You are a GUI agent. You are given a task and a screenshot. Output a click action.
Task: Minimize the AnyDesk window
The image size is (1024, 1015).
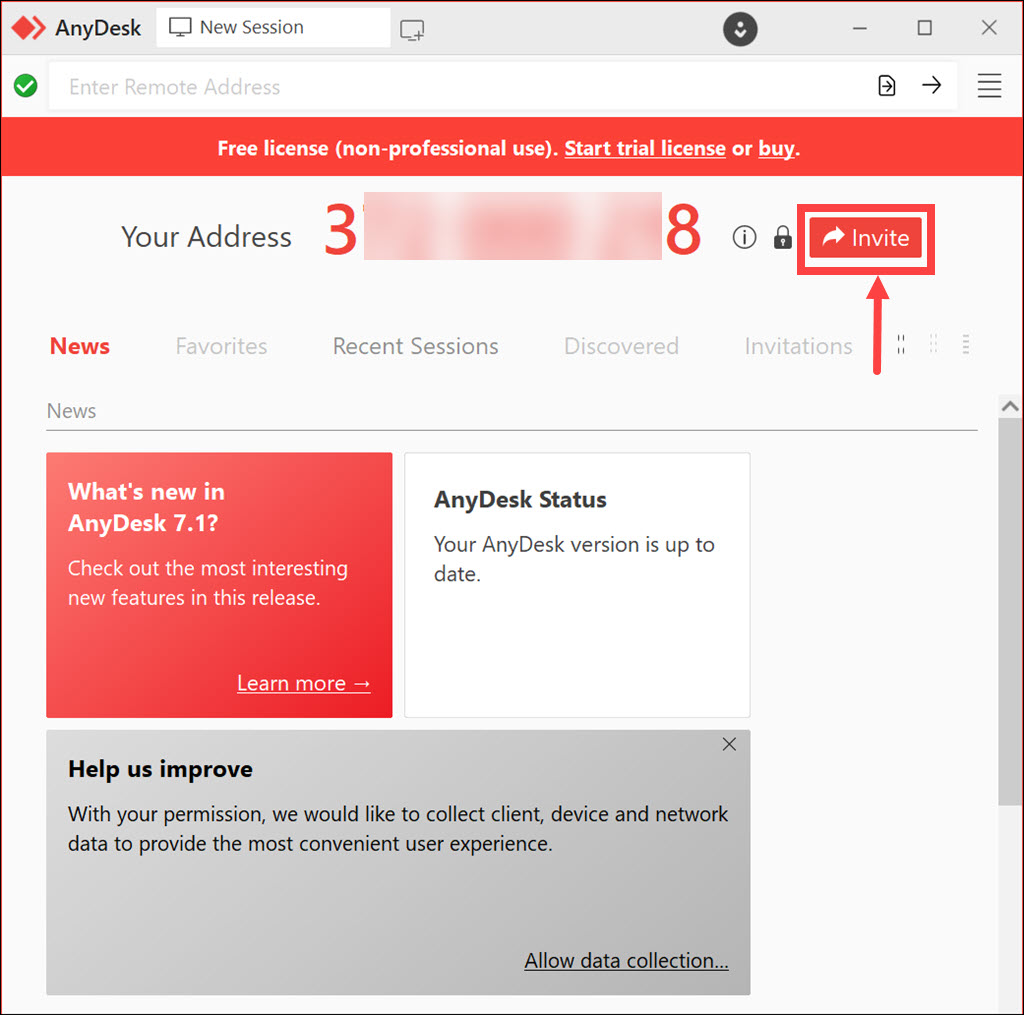(860, 28)
